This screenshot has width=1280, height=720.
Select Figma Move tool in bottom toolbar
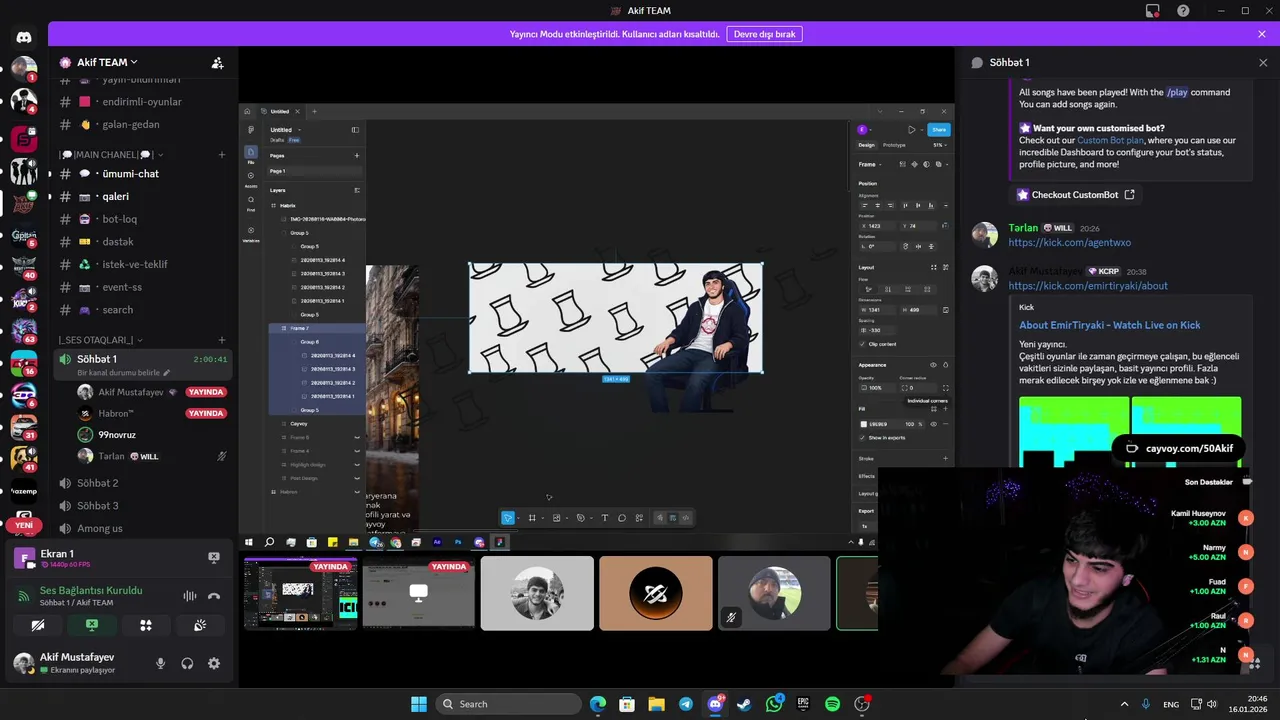click(508, 518)
